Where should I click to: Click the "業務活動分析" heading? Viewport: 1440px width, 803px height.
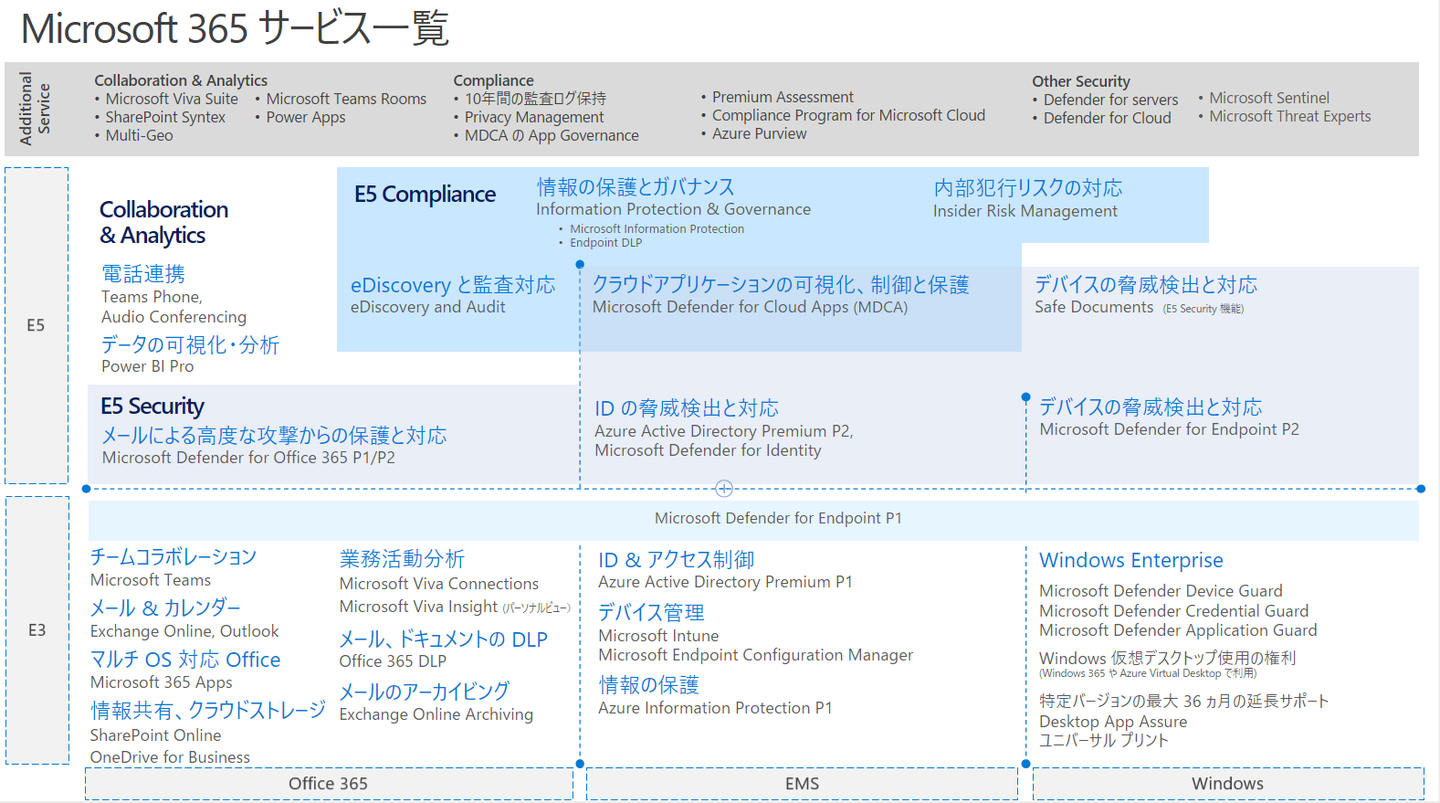point(402,559)
